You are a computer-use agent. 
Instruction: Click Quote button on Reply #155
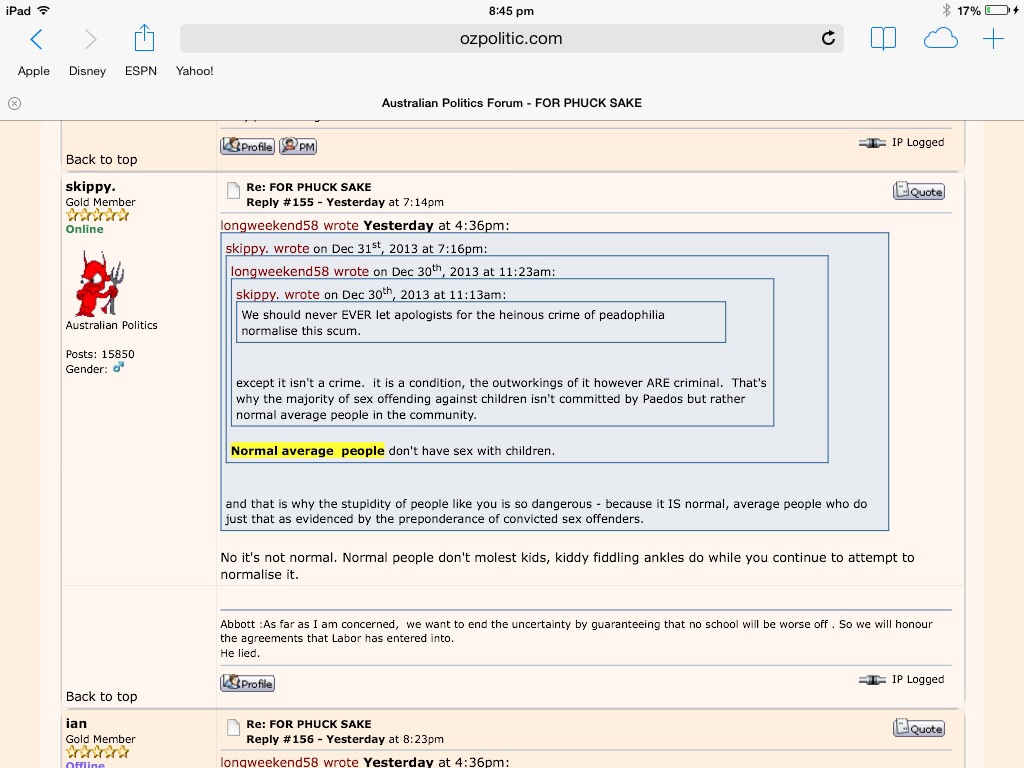point(918,191)
